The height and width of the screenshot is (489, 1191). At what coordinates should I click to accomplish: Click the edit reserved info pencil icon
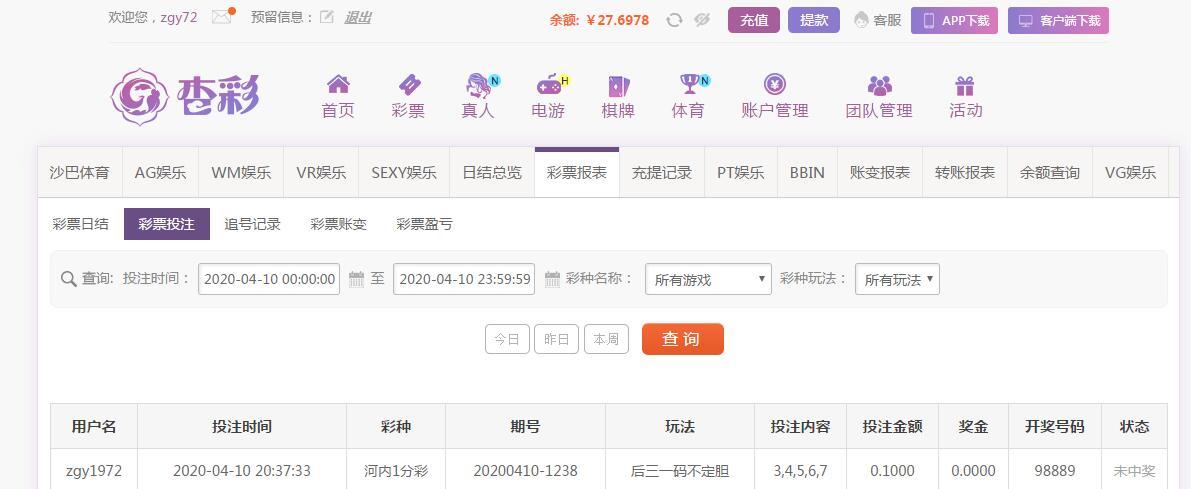click(327, 17)
